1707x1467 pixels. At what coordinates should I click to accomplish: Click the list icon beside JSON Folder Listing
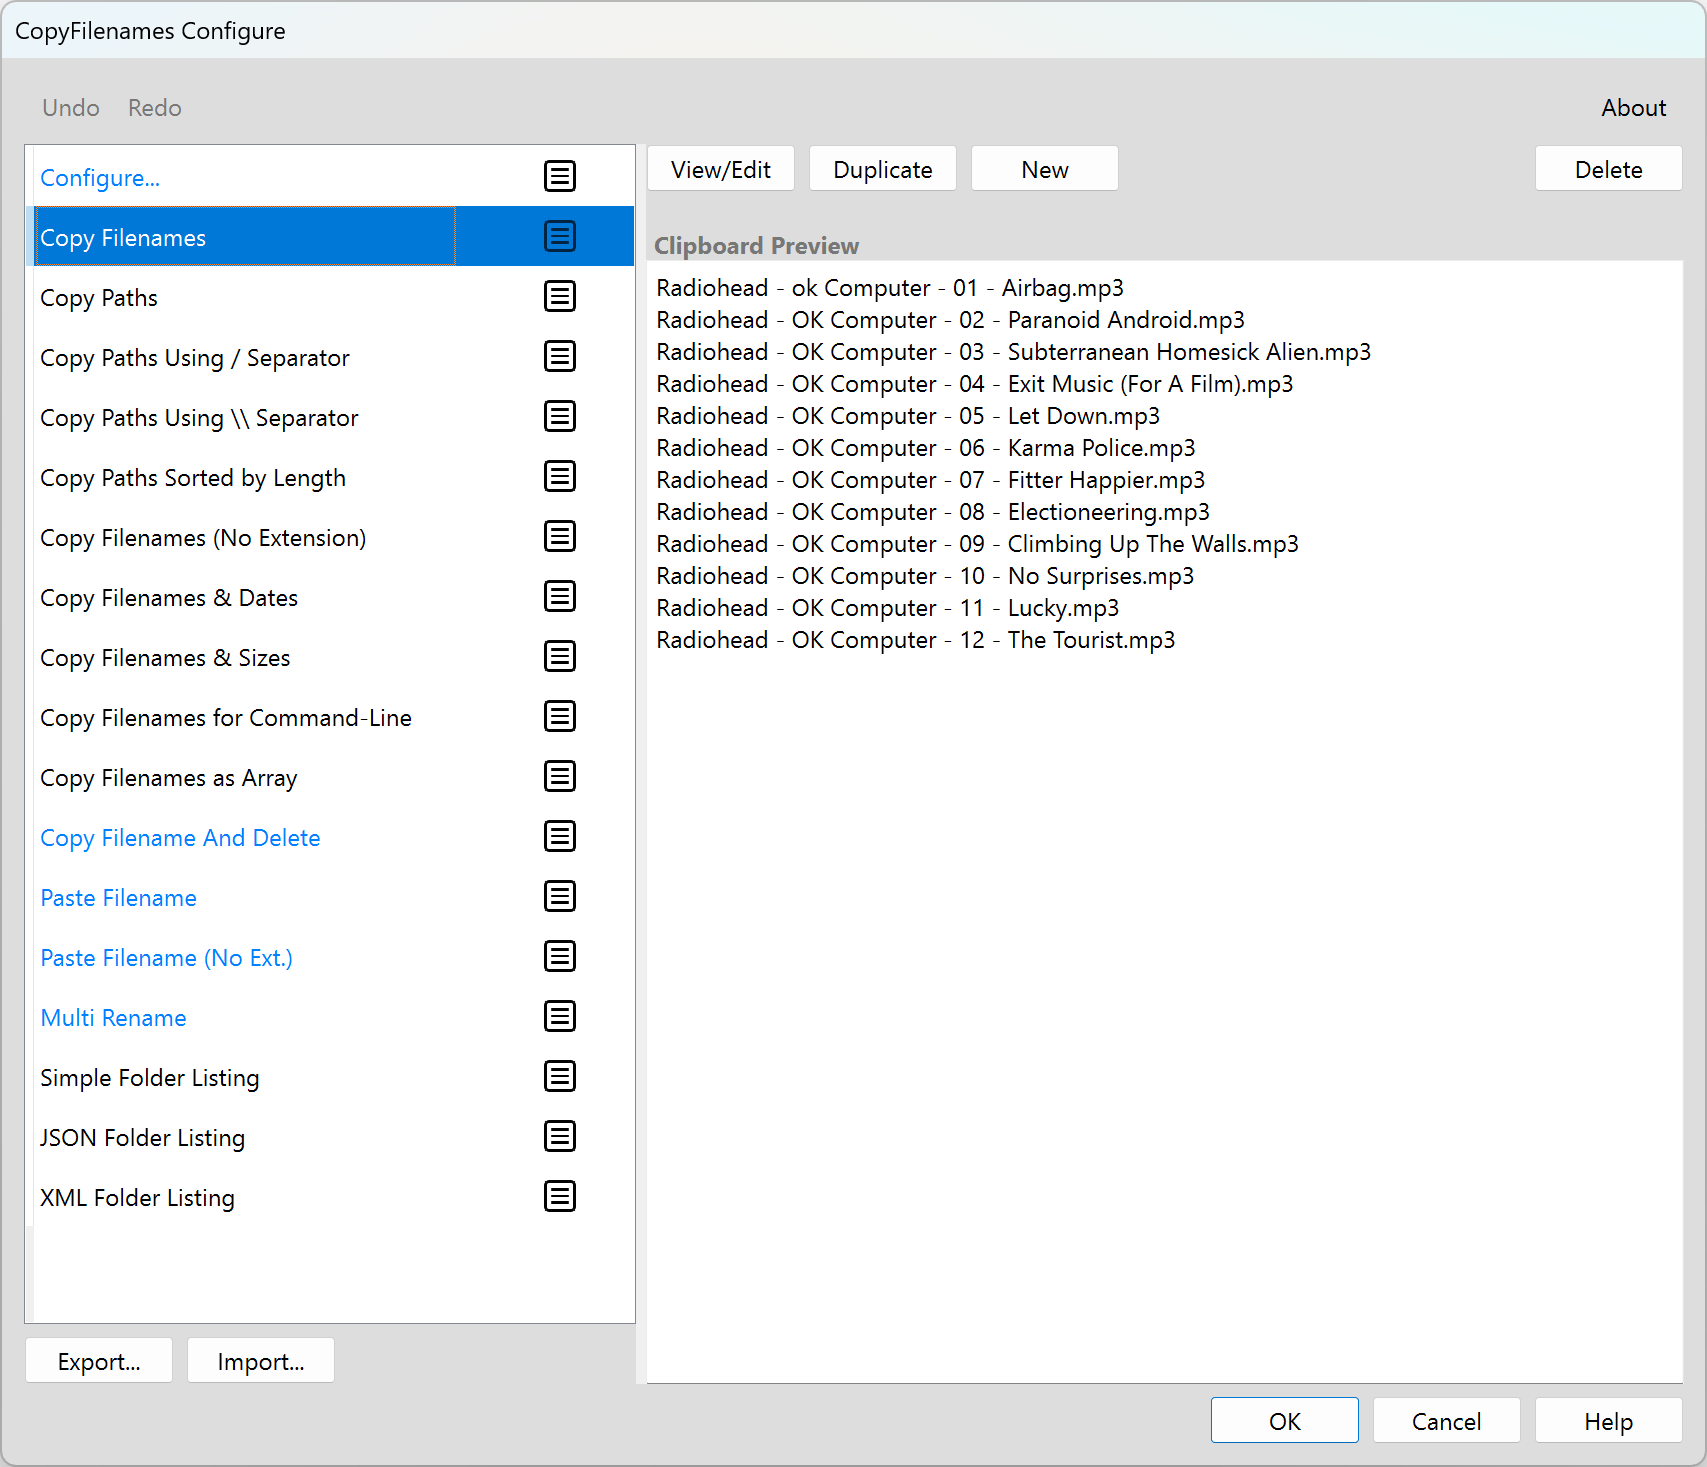coord(559,1136)
